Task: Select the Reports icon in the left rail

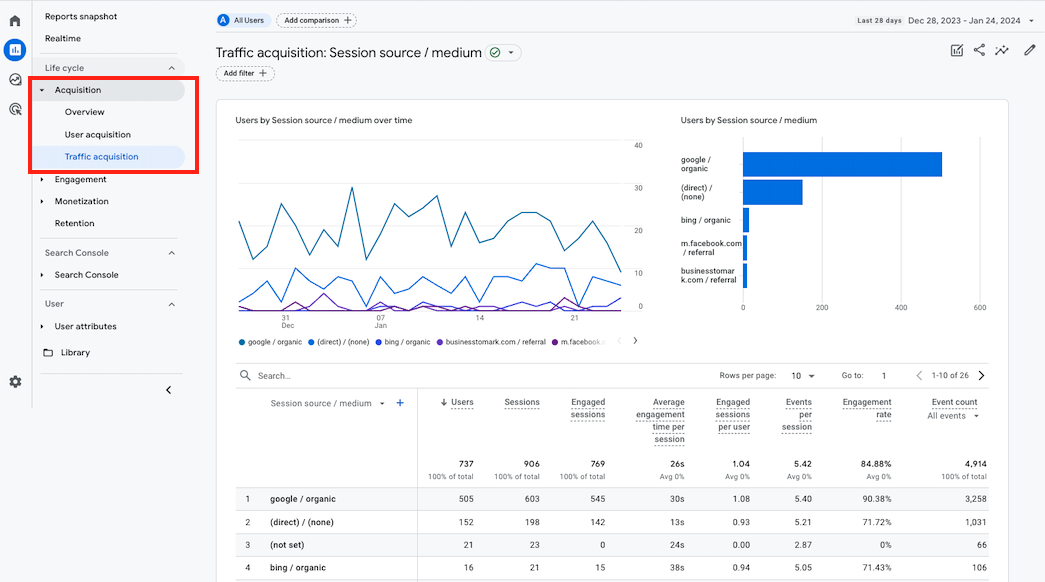Action: 14,50
